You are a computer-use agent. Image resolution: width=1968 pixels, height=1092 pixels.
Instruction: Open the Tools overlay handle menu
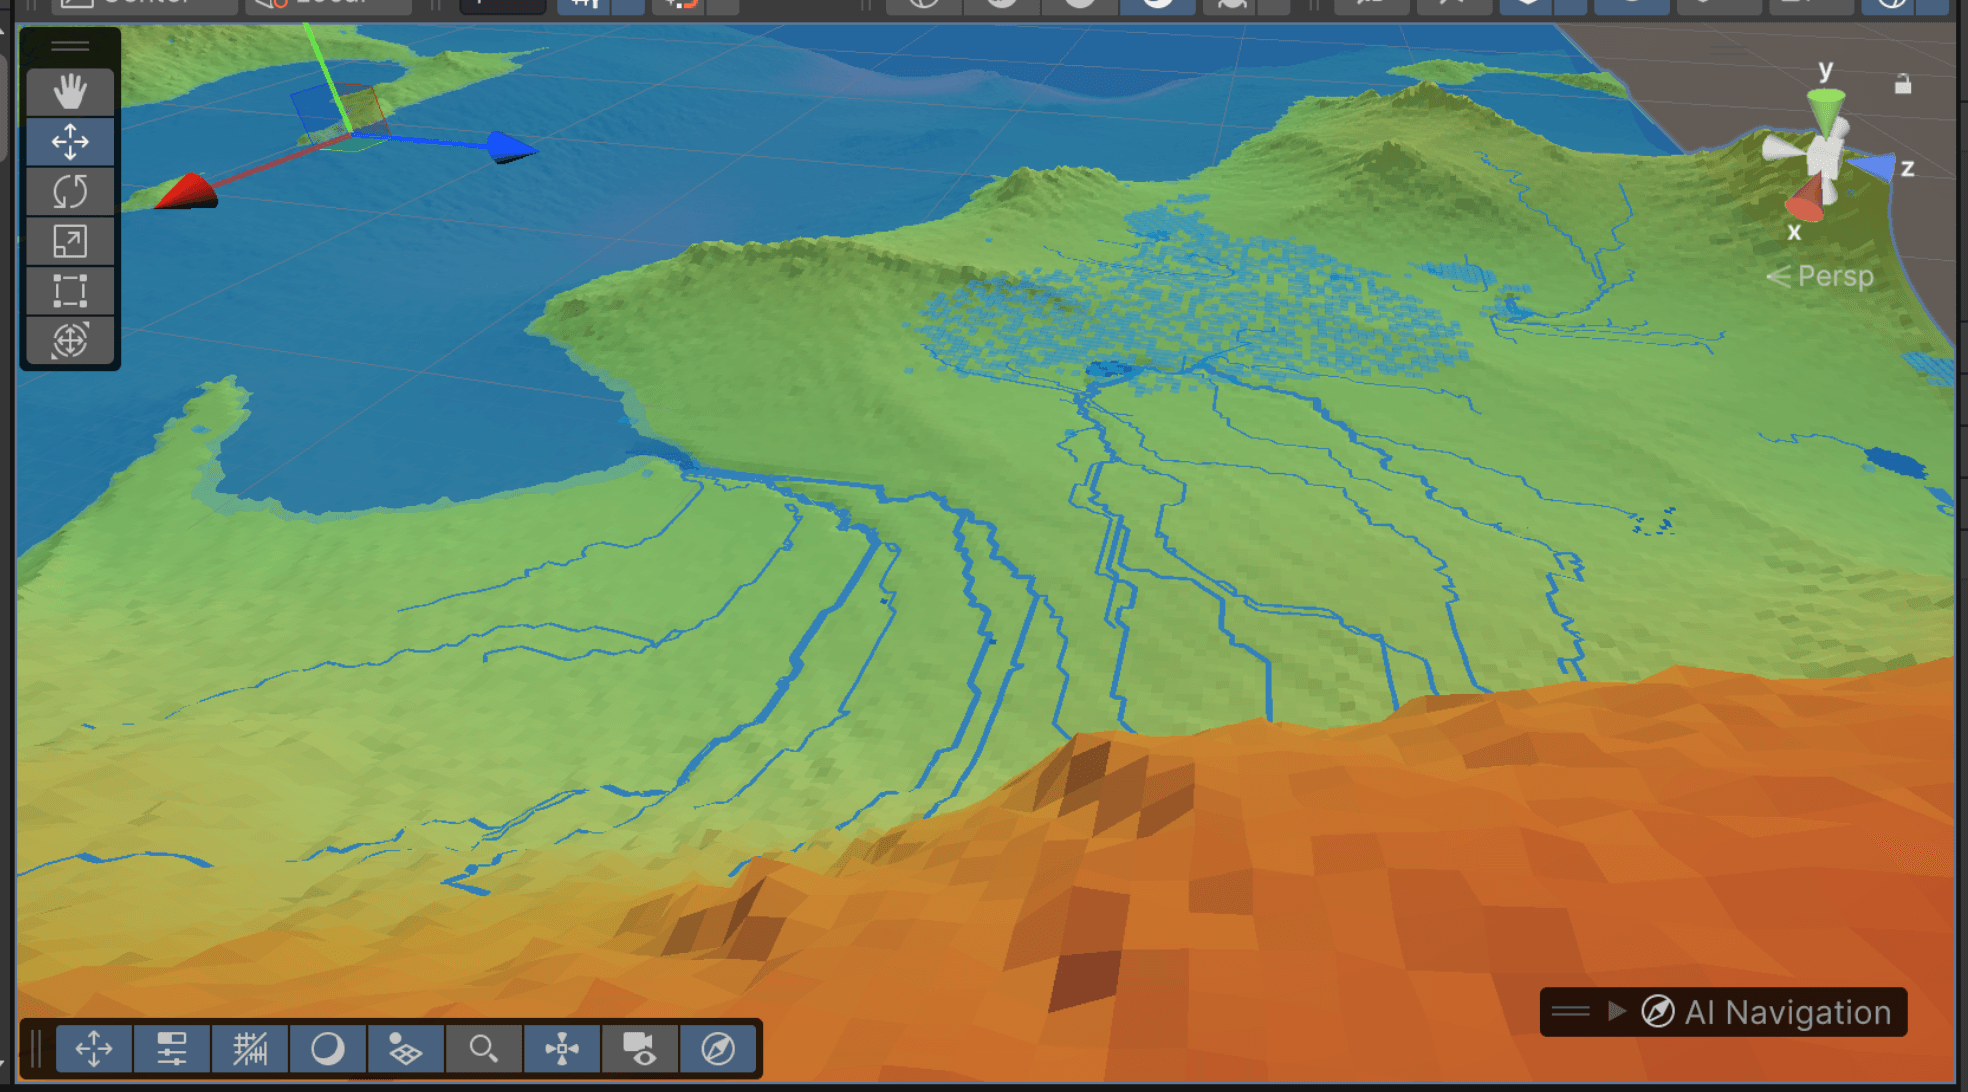click(x=69, y=44)
